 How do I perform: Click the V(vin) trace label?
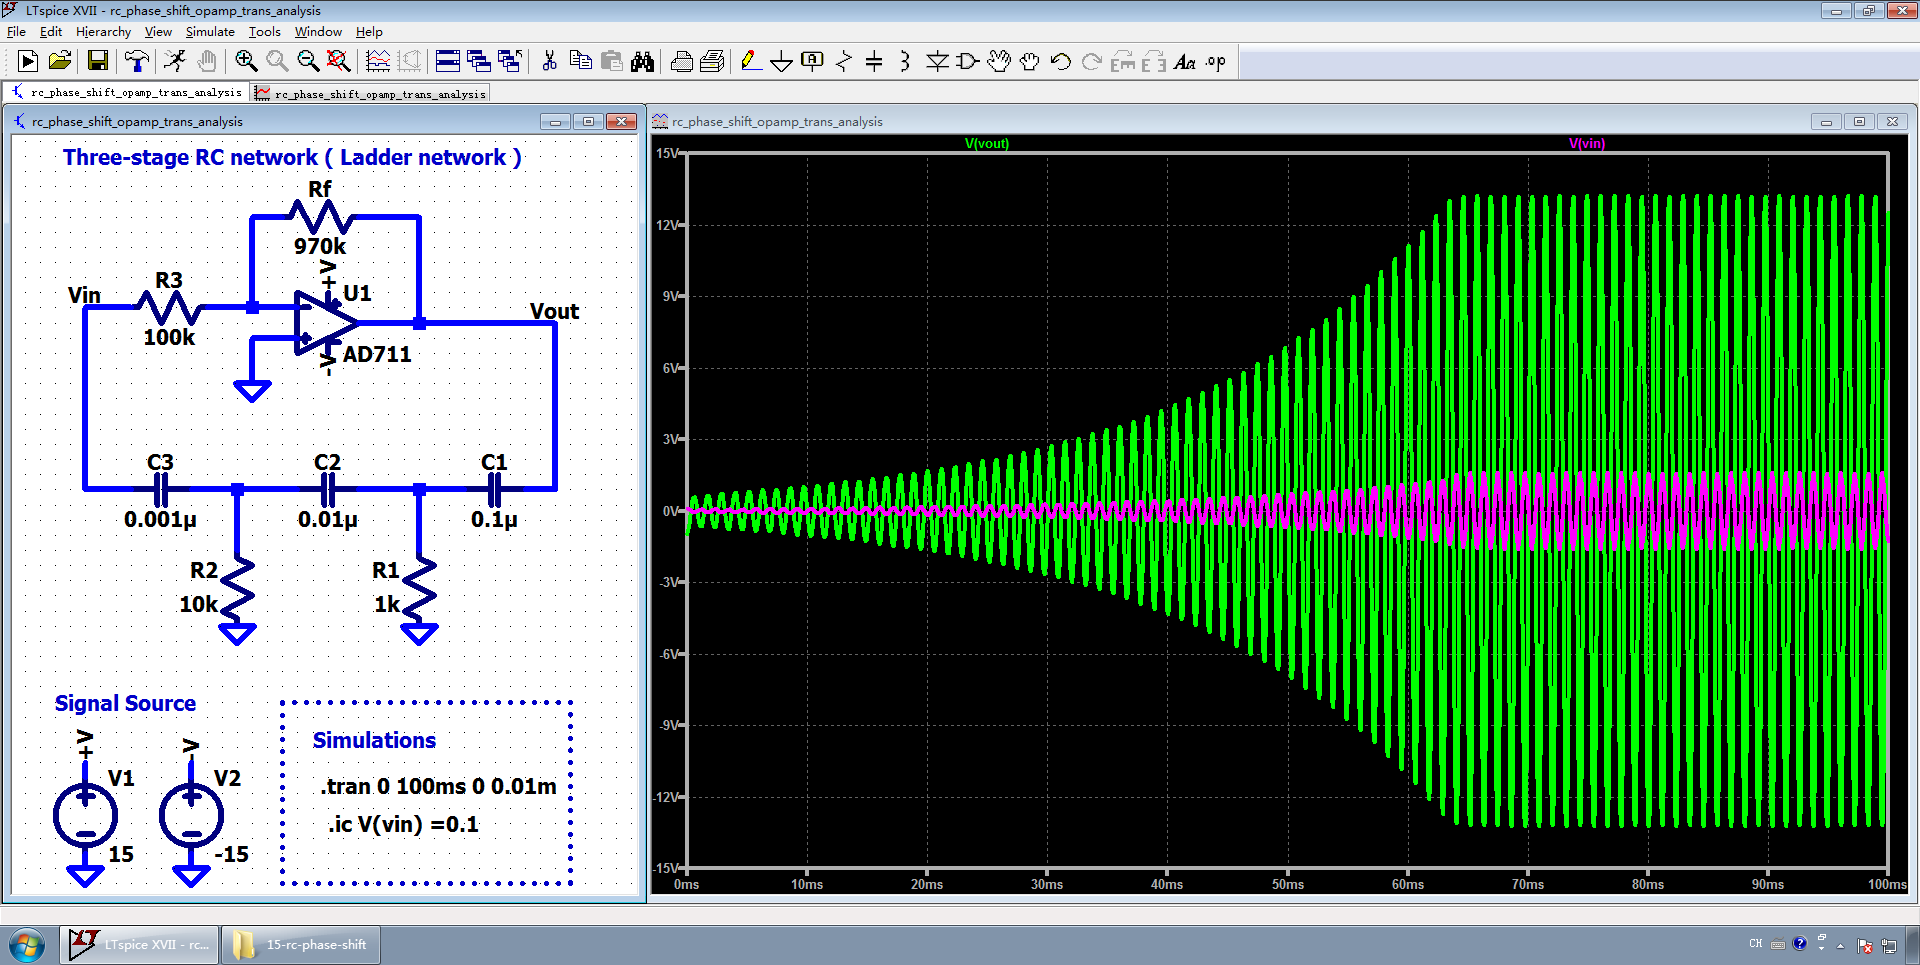pyautogui.click(x=1586, y=144)
